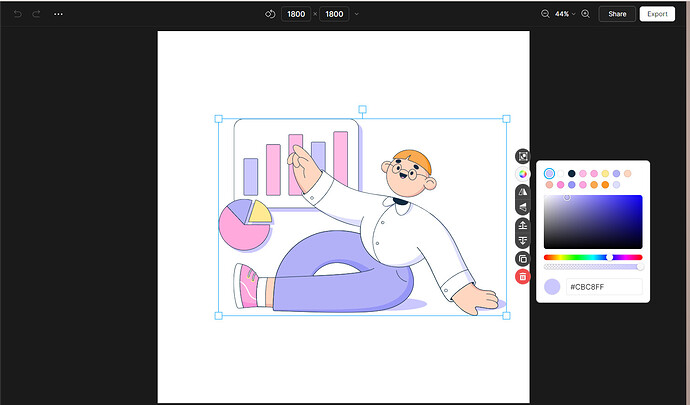Click inside the blue saturation gradient area
Image resolution: width=690 pixels, height=405 pixels.
[x=593, y=222]
